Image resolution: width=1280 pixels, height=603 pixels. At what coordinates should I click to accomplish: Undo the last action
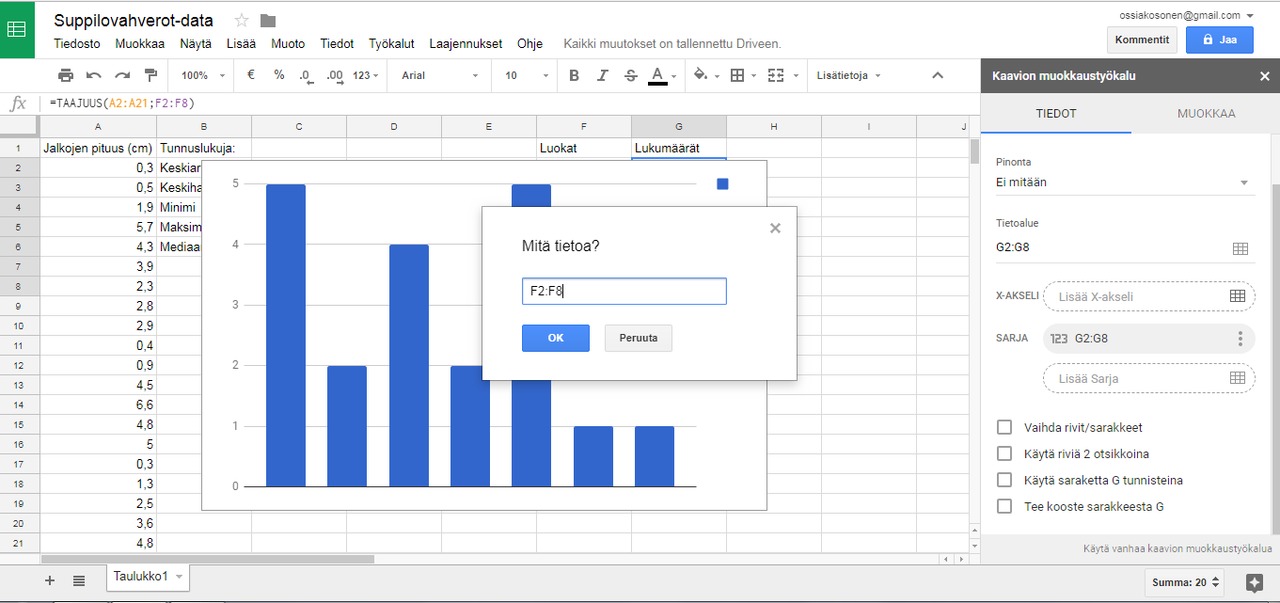(x=94, y=75)
